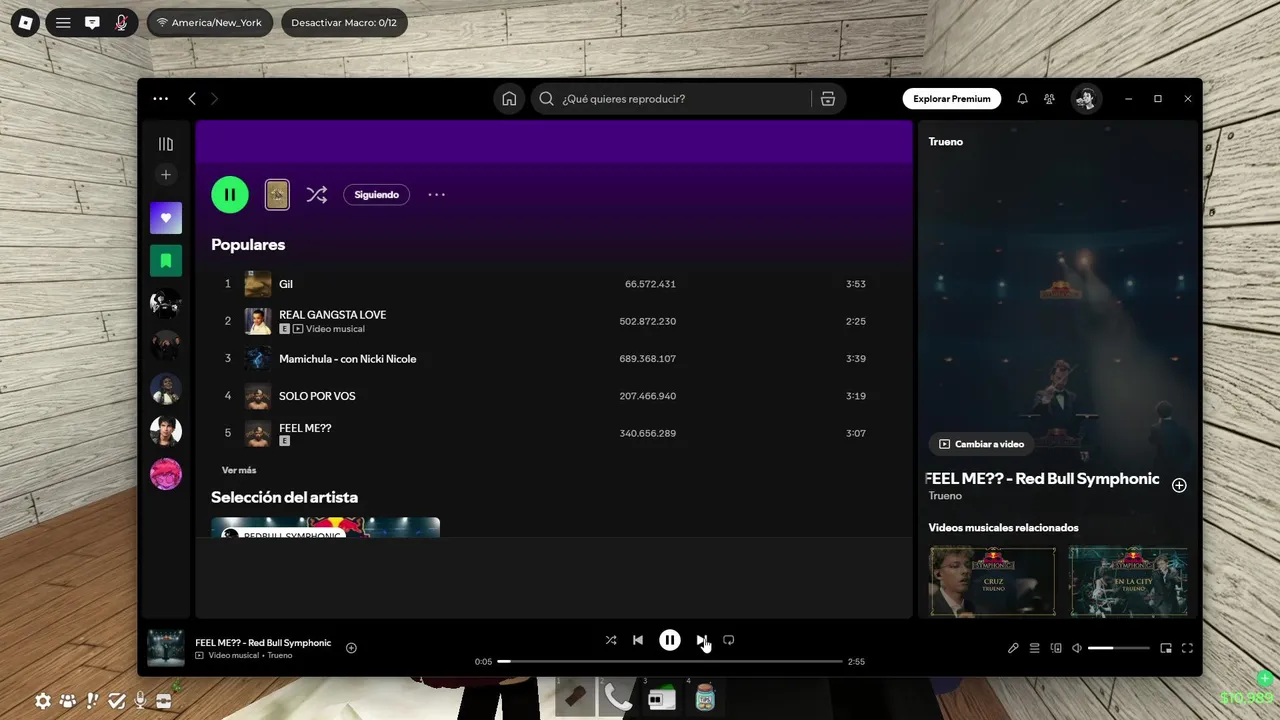1280x720 pixels.
Task: Go to Spotify Home
Action: (x=509, y=99)
